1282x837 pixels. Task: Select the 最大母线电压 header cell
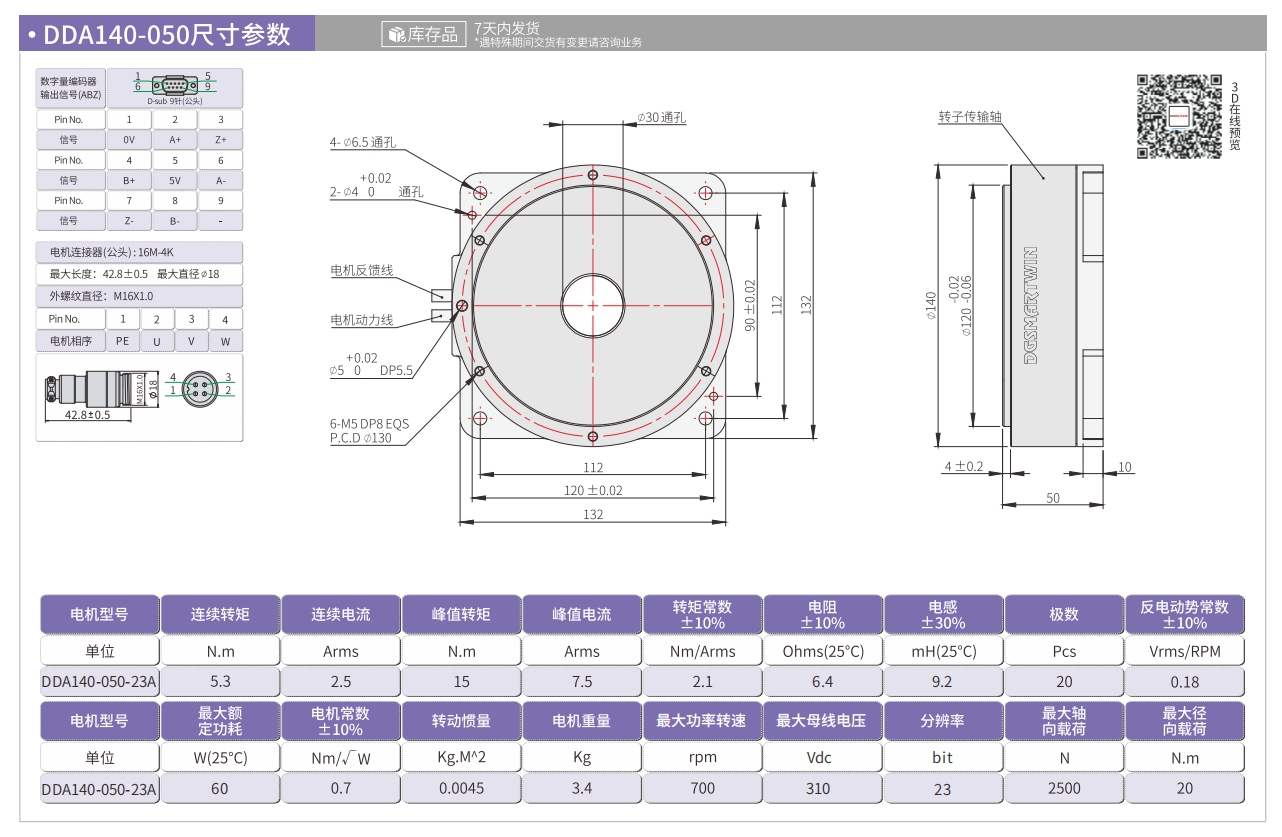click(x=822, y=720)
